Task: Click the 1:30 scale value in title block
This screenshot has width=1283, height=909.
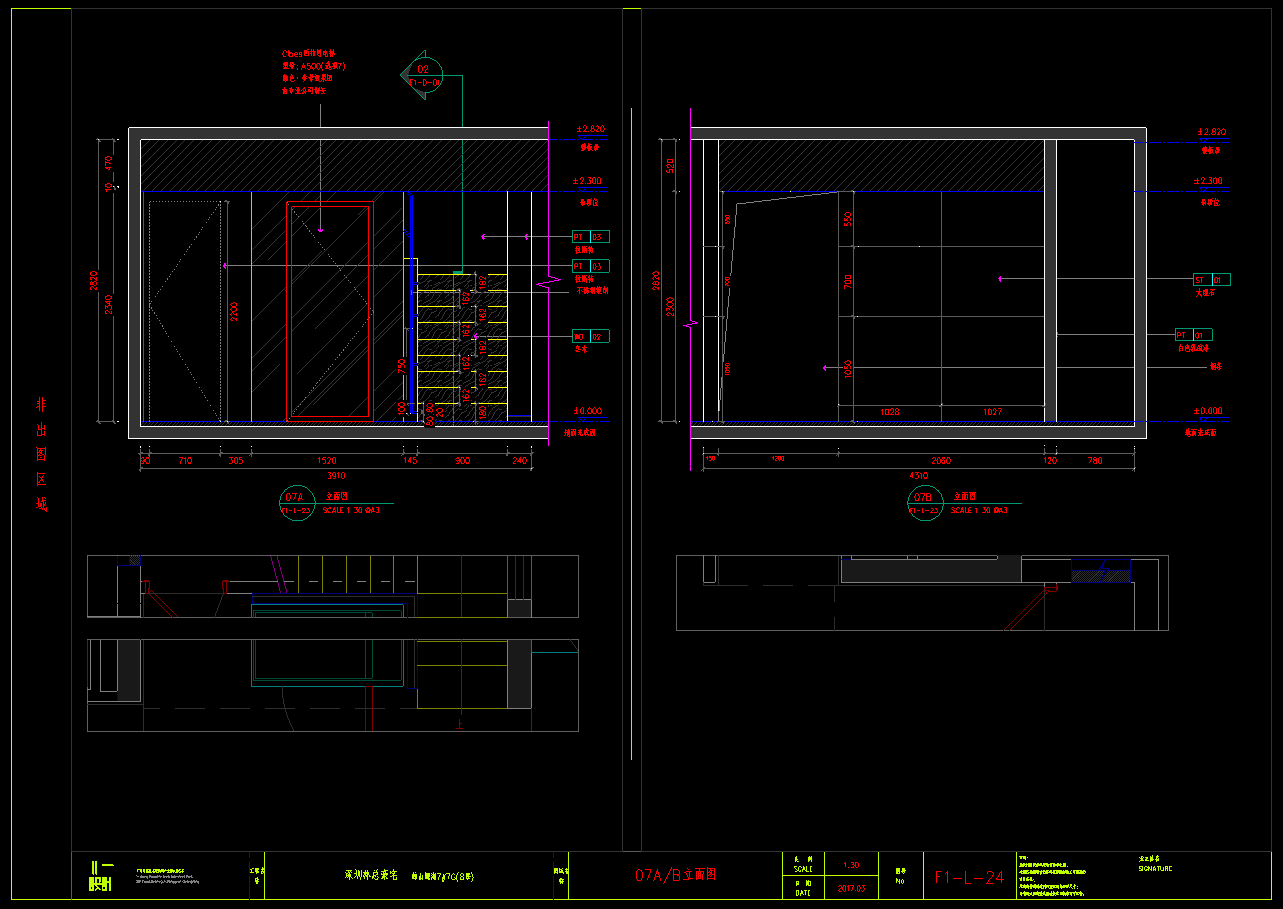Action: coord(851,864)
